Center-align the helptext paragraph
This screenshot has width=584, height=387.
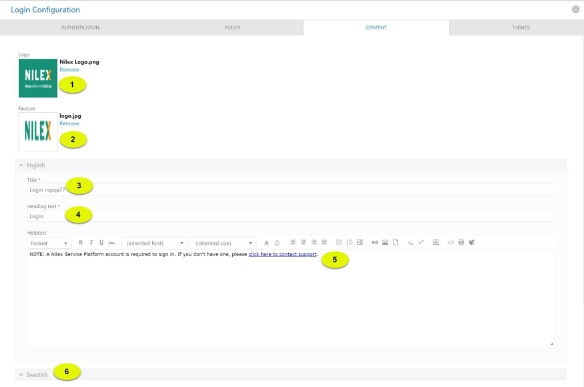(x=304, y=242)
